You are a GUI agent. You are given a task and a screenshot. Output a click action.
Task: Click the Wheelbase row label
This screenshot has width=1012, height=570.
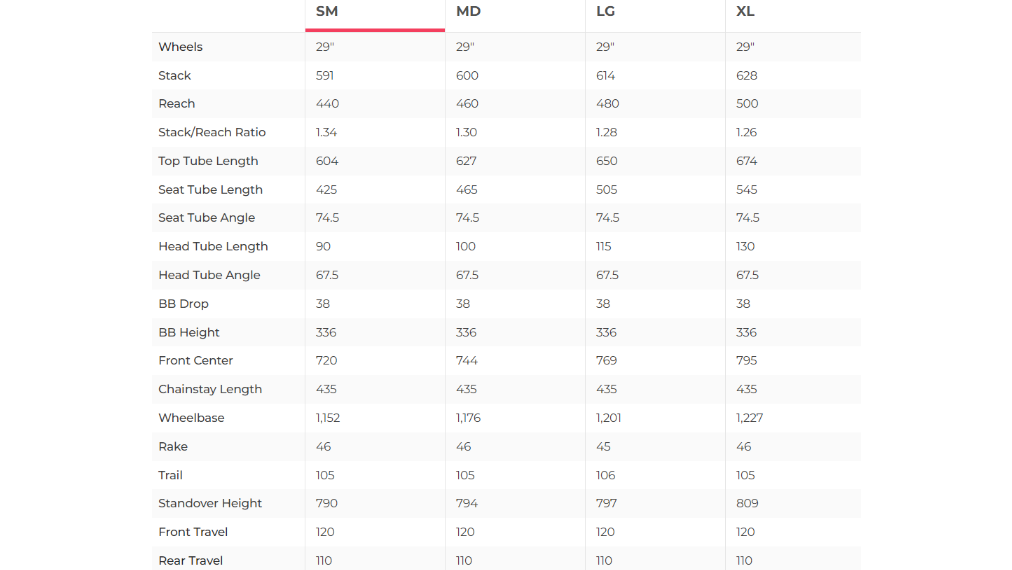coord(191,418)
